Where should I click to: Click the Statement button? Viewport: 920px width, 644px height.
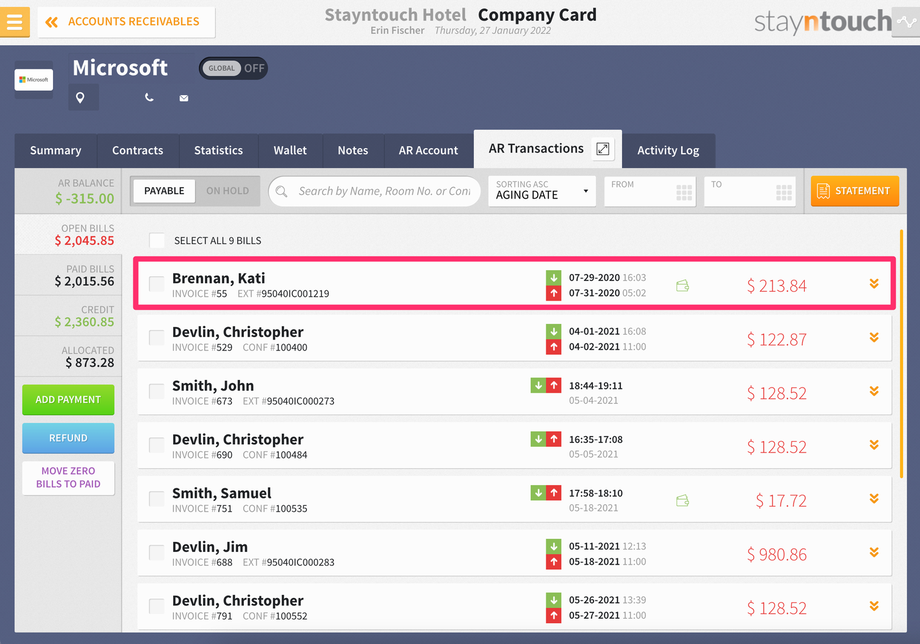tap(855, 191)
